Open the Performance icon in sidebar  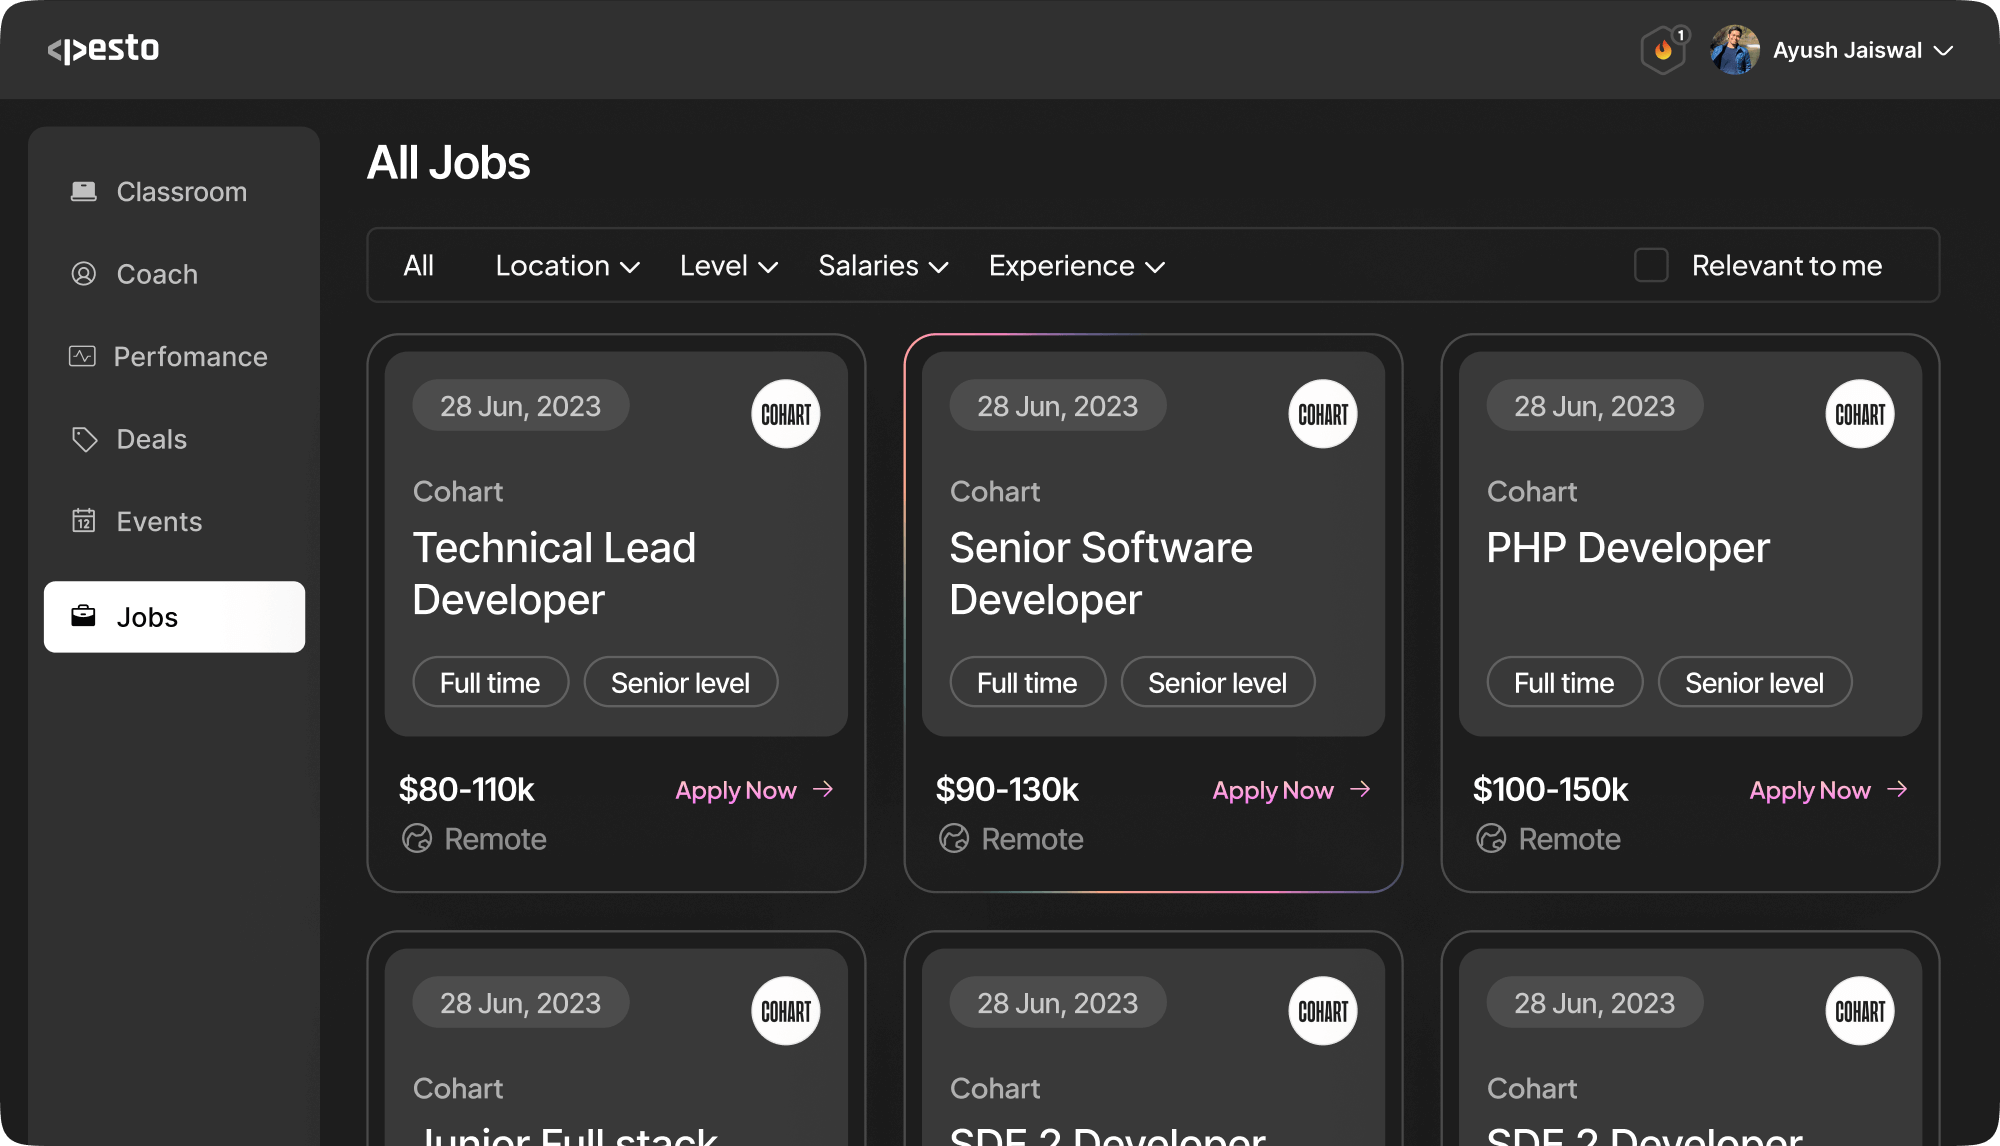coord(84,356)
